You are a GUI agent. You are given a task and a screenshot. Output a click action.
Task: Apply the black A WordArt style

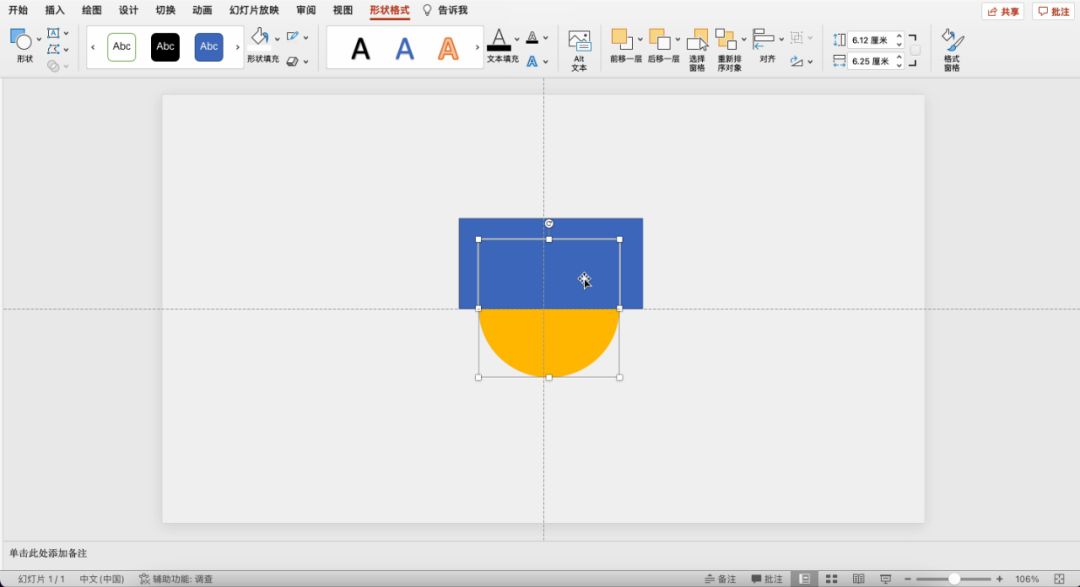pyautogui.click(x=360, y=49)
